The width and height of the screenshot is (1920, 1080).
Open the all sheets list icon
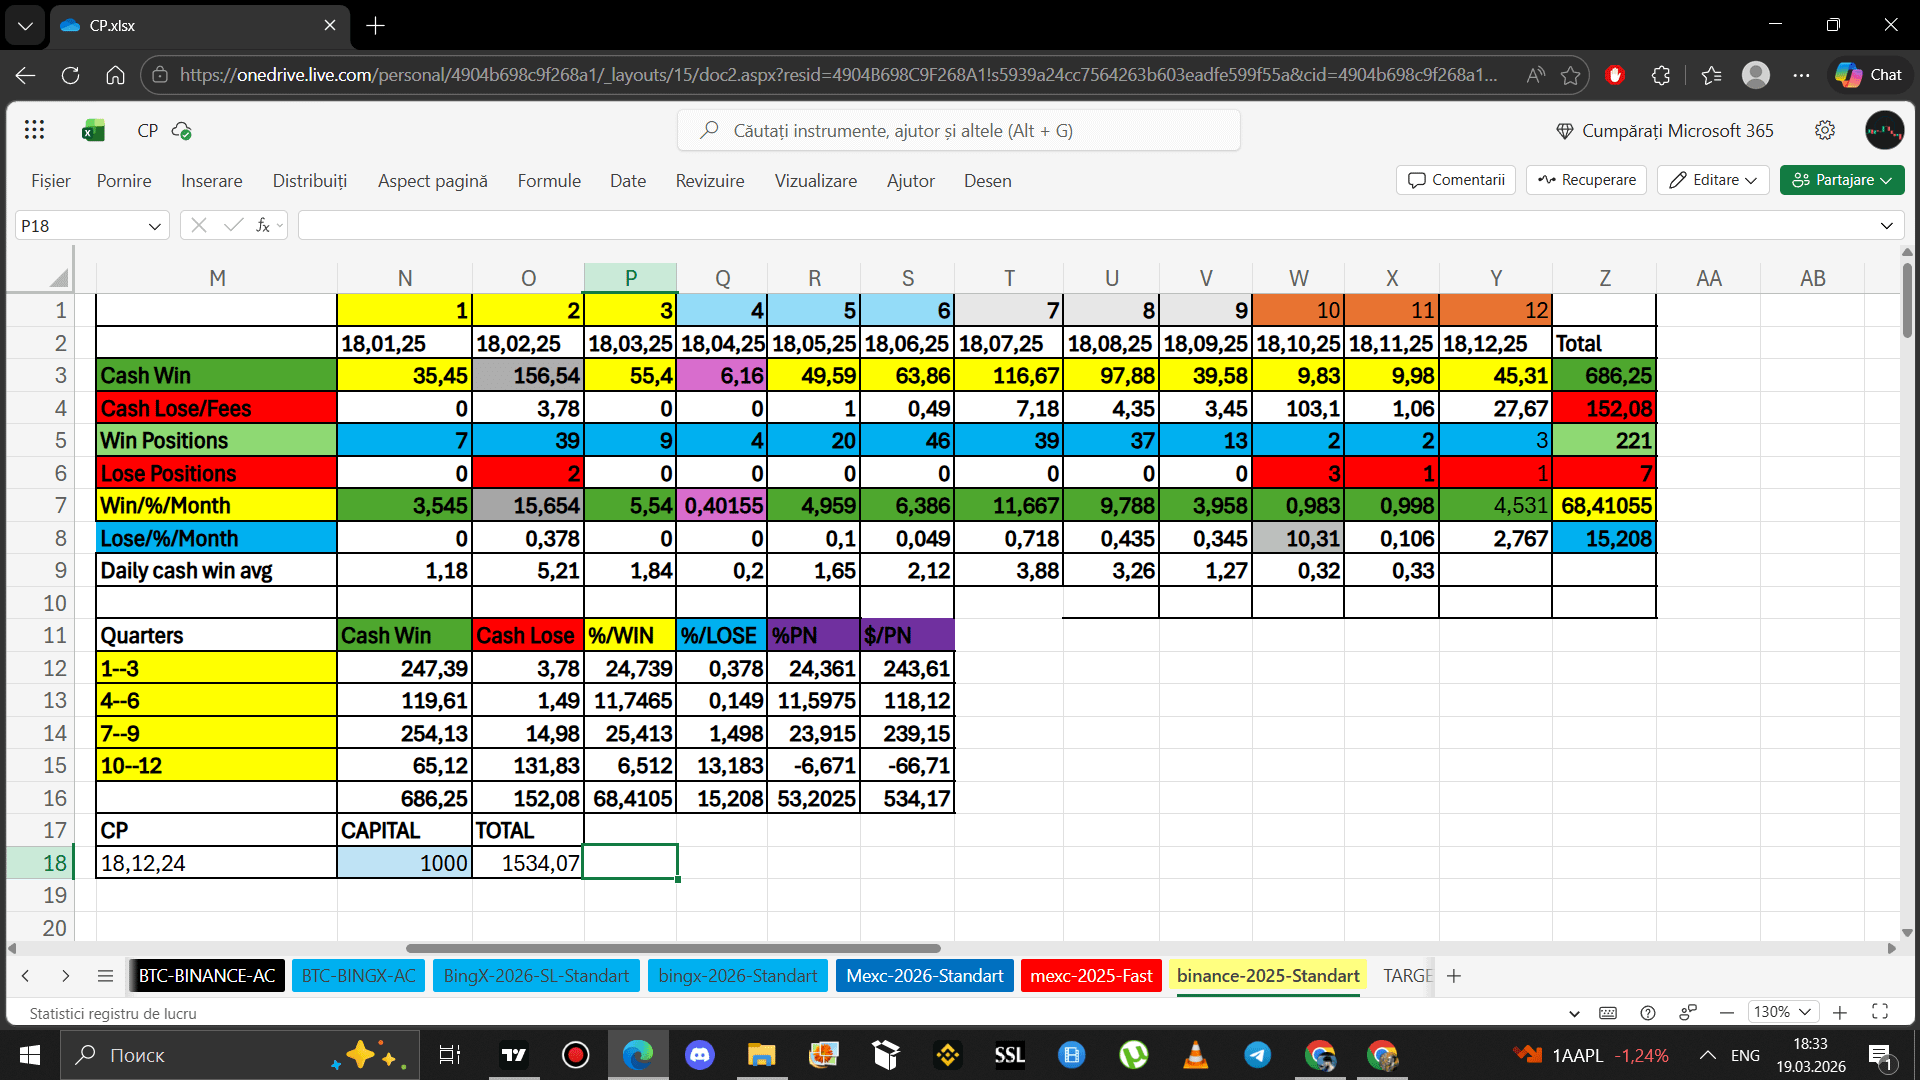(x=105, y=976)
